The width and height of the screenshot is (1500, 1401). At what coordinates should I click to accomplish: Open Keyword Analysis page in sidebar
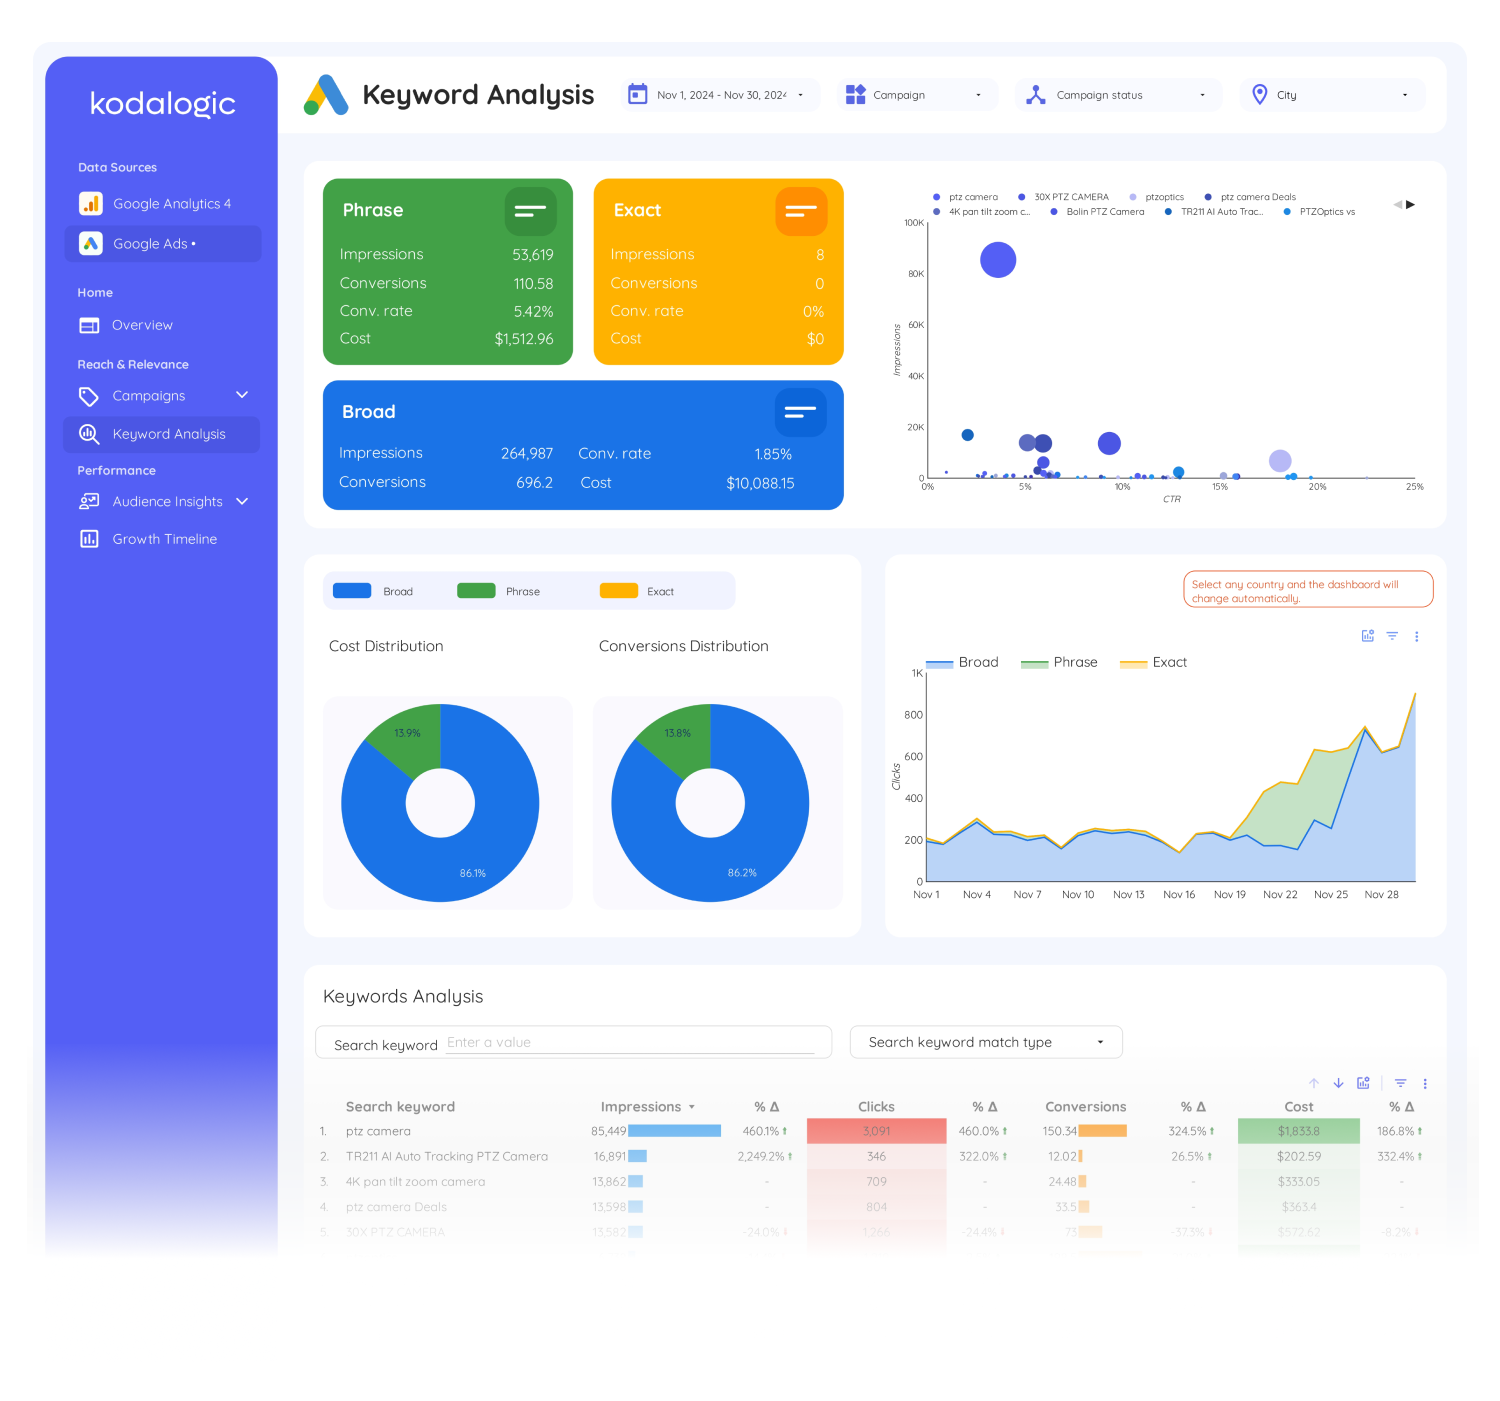coord(162,434)
